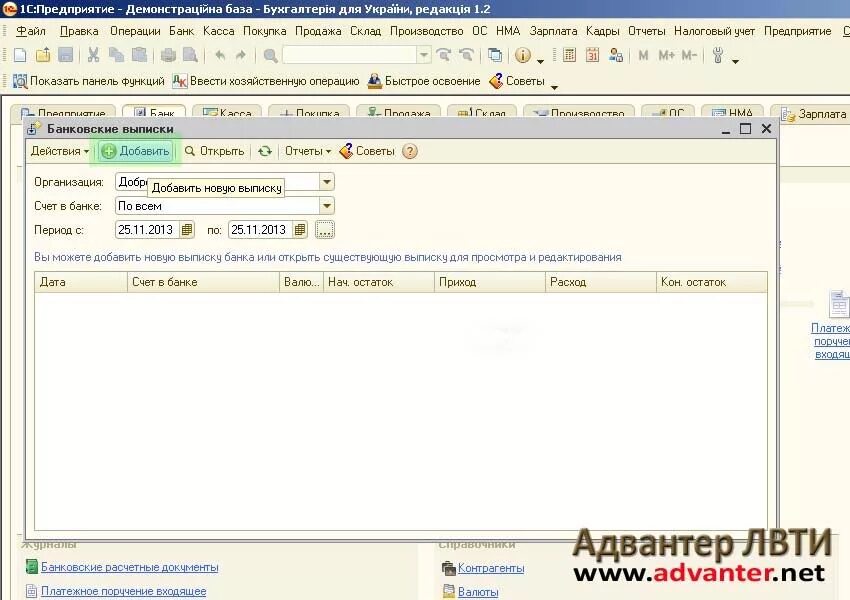850x600 pixels.
Task: Click the M+ memory button
Action: coord(666,55)
